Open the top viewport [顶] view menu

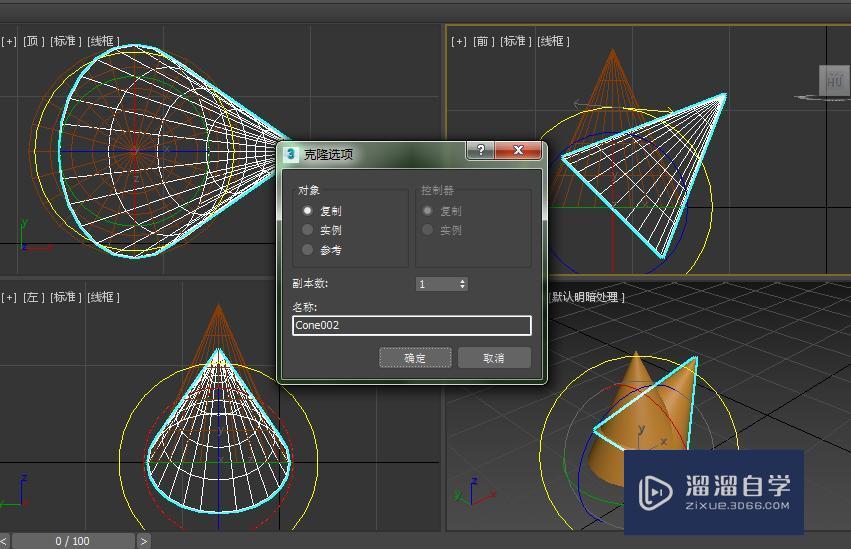tap(33, 41)
